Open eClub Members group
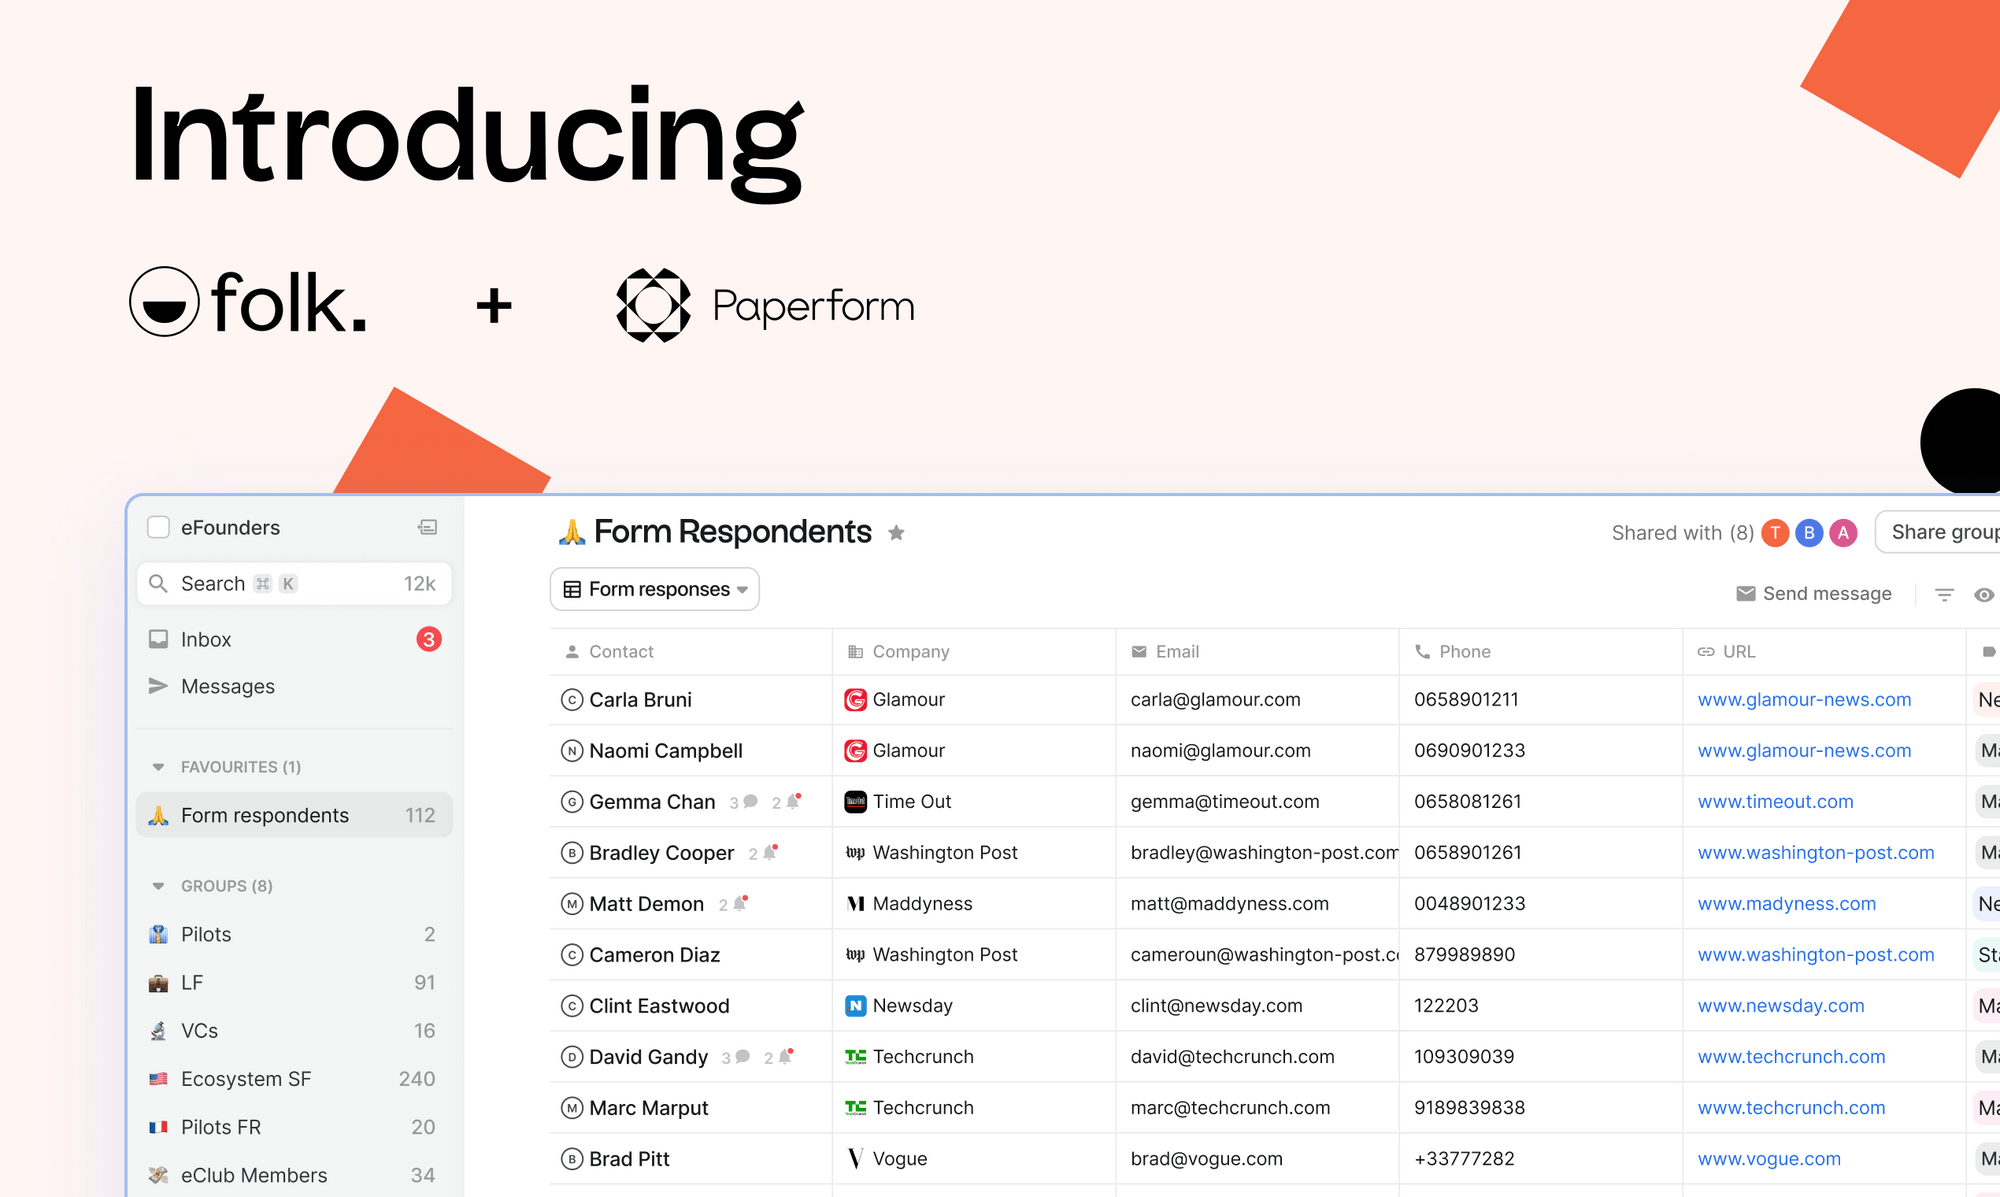Image resolution: width=2000 pixels, height=1197 pixels. click(x=254, y=1174)
